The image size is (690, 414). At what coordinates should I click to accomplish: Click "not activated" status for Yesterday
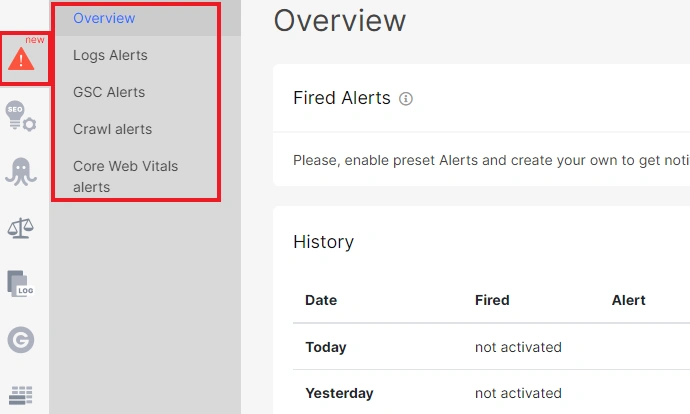[518, 393]
